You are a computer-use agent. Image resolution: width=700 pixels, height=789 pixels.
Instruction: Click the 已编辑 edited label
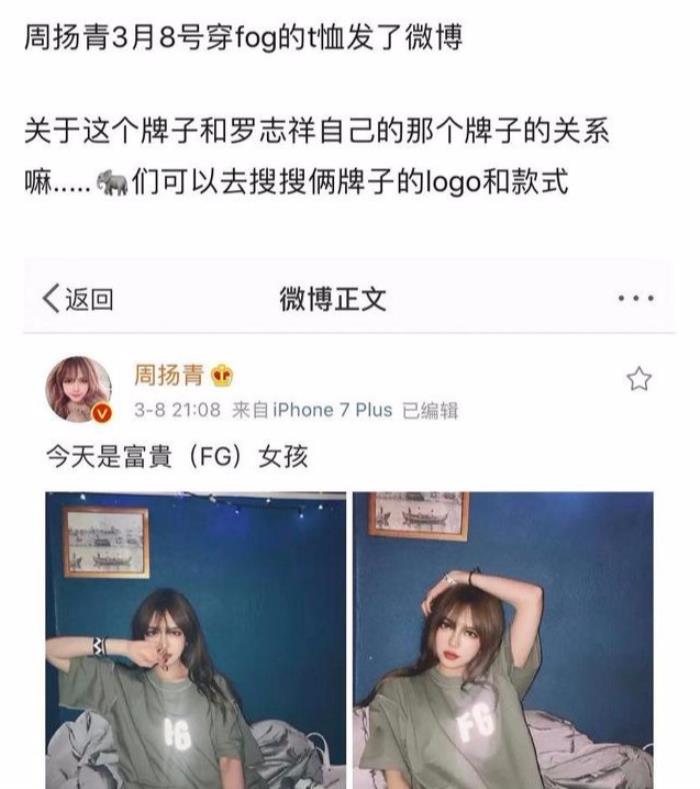click(430, 411)
